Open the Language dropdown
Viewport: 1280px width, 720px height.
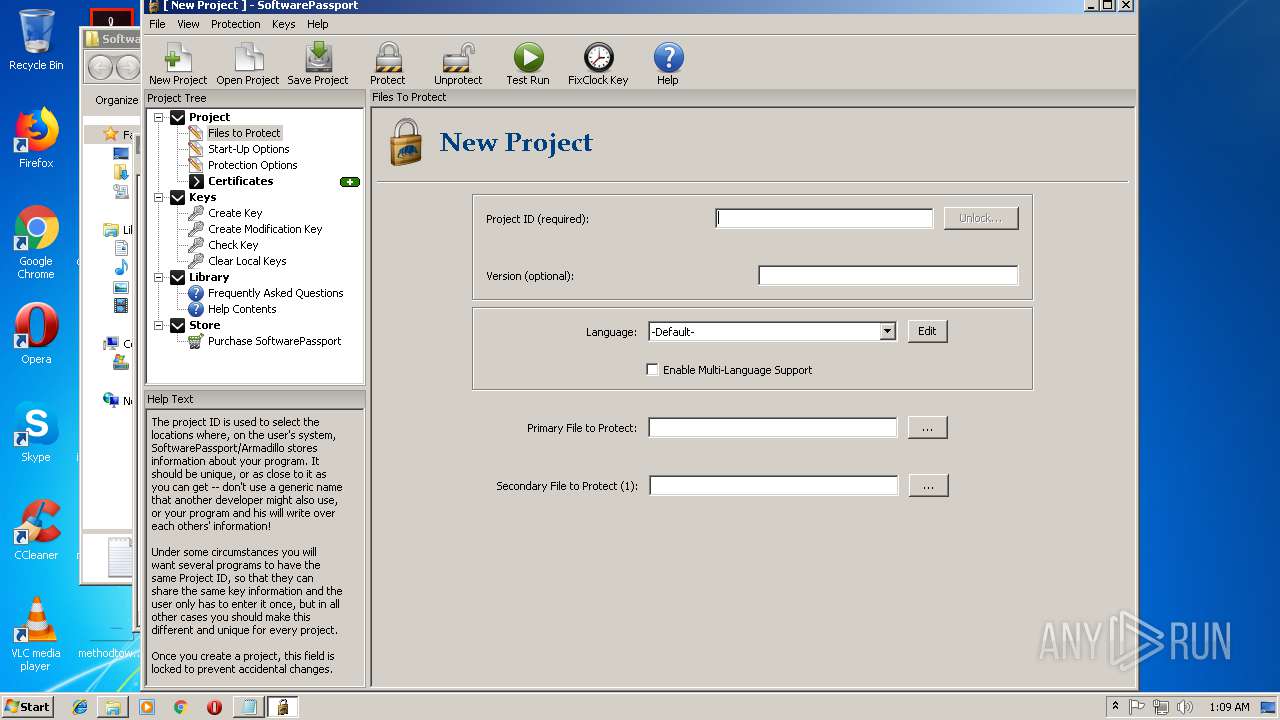(887, 332)
